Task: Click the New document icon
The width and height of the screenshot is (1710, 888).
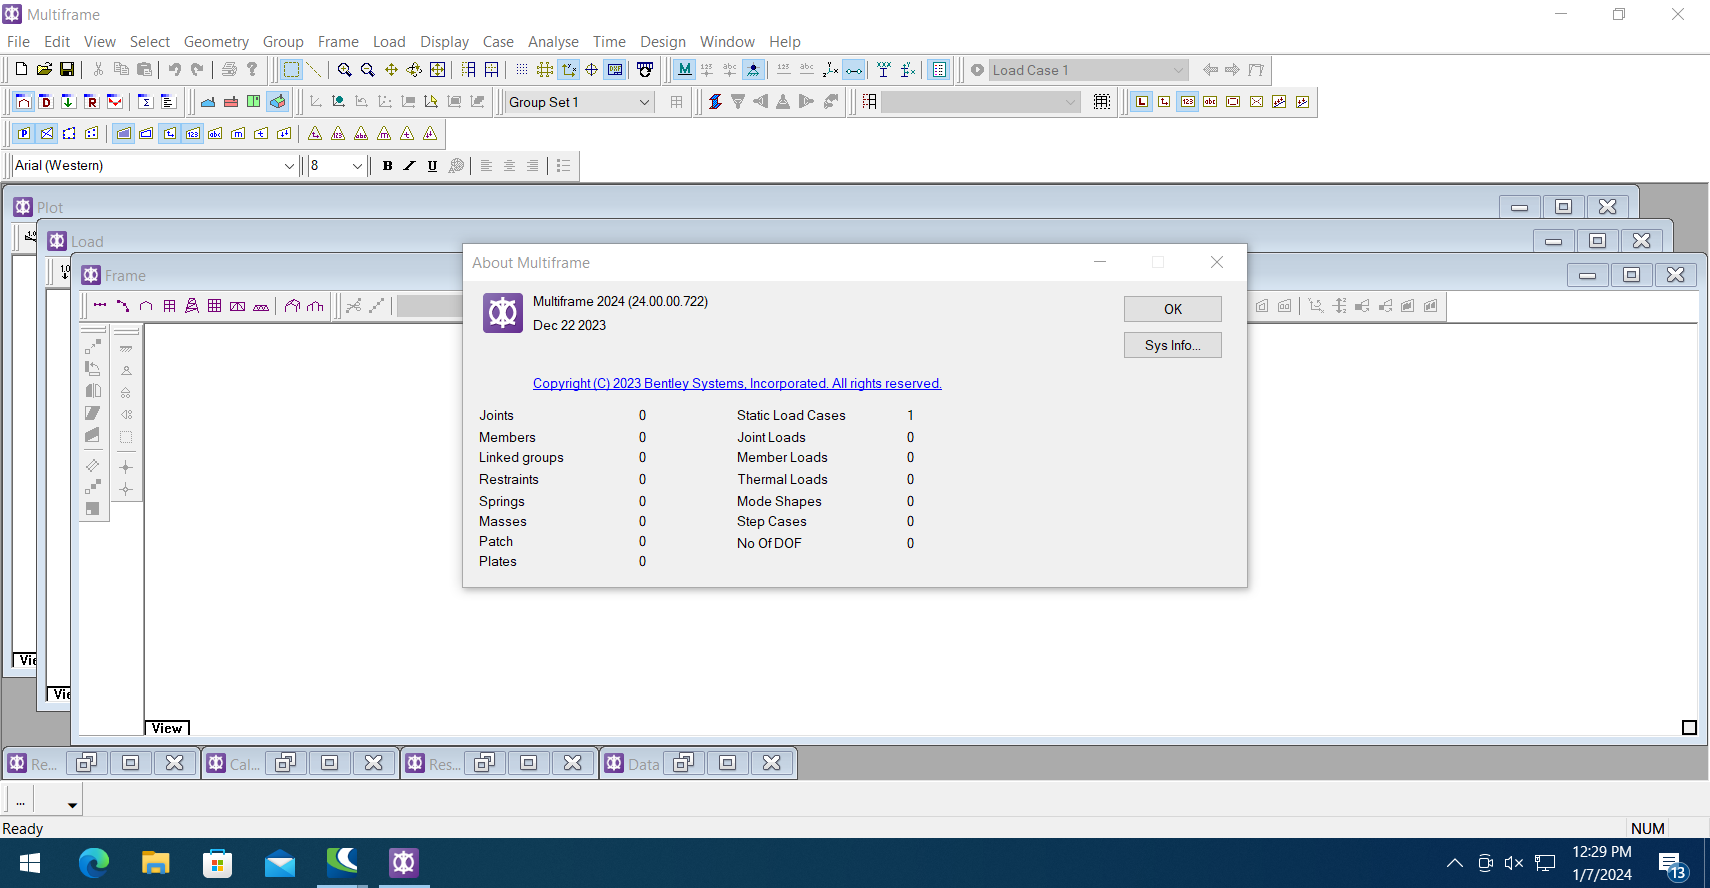Action: (21, 69)
